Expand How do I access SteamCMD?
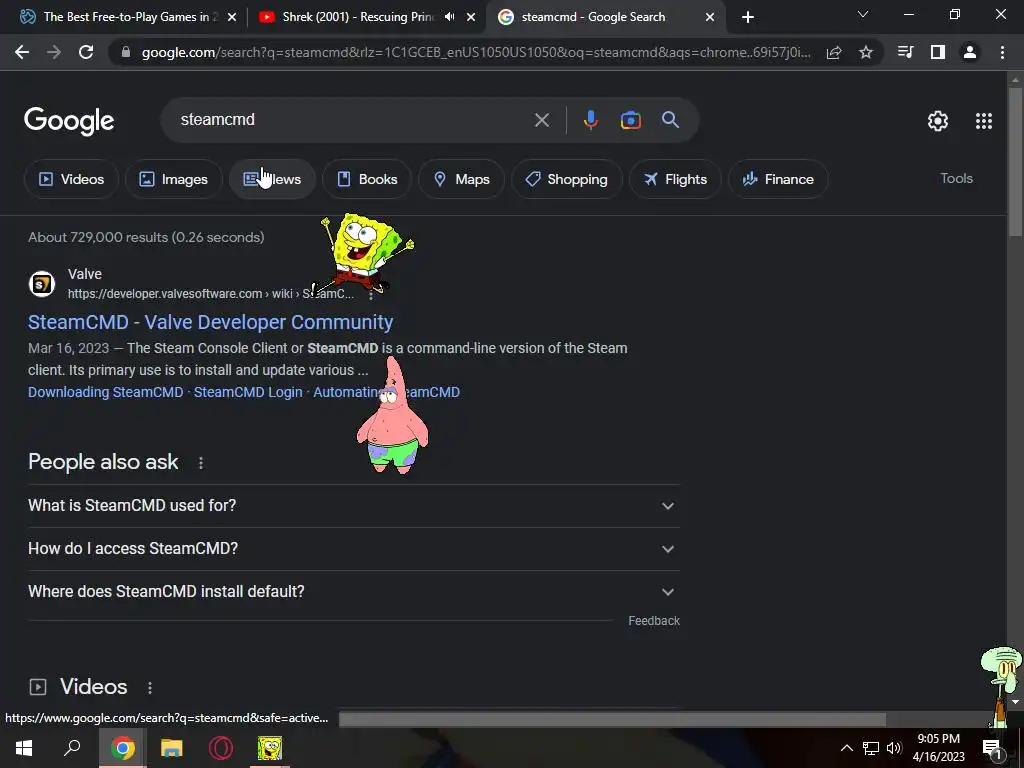Screen dimensions: 1024x768 point(353,549)
